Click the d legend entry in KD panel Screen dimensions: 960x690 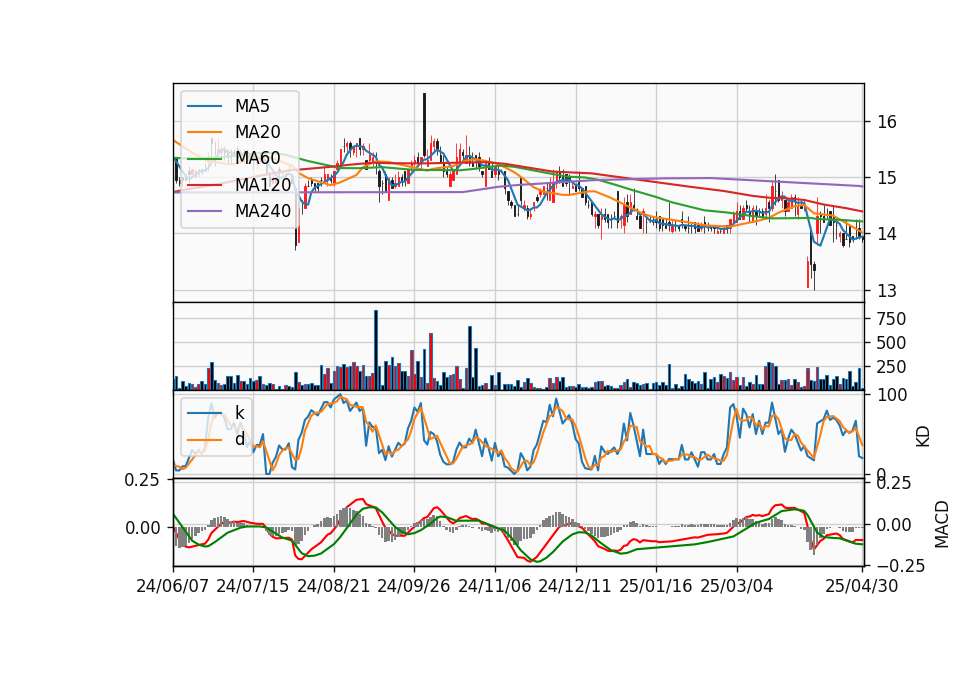(x=239, y=438)
